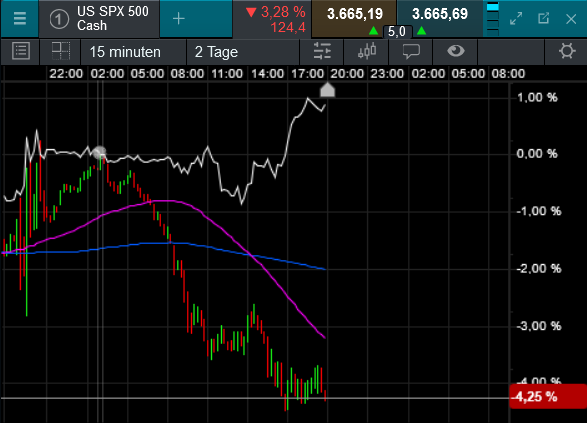587x423 pixels.
Task: Click the 124,4 points change value
Action: click(x=288, y=28)
